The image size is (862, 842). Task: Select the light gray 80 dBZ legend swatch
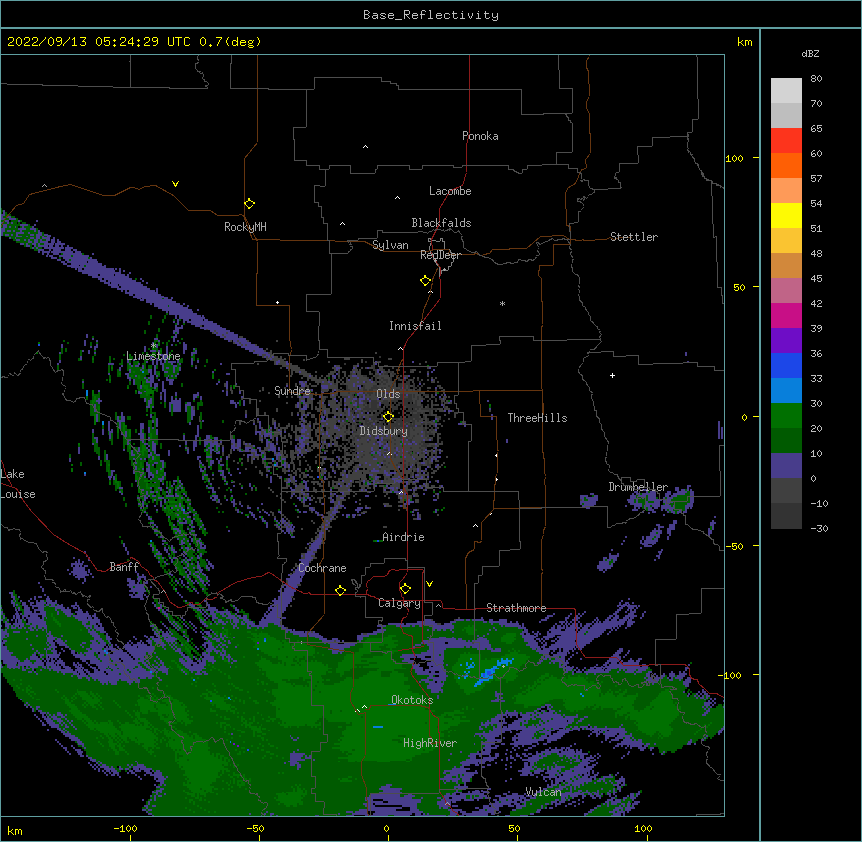[x=786, y=91]
